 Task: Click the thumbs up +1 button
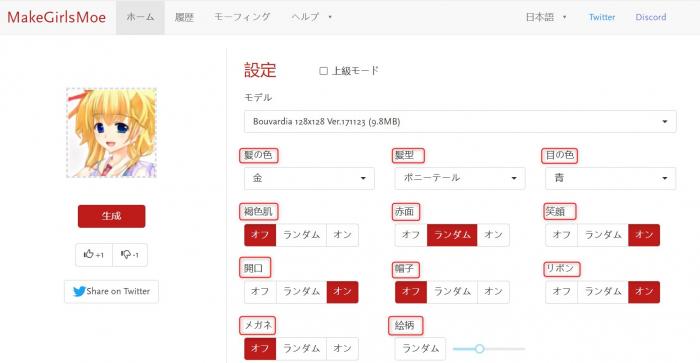tap(94, 255)
